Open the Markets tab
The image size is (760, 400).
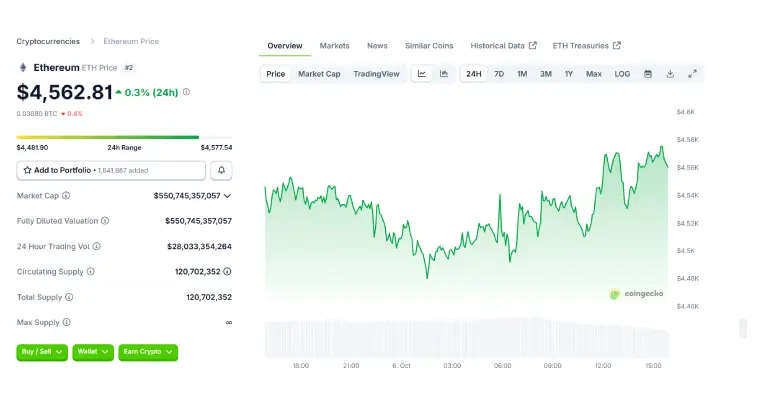point(334,46)
